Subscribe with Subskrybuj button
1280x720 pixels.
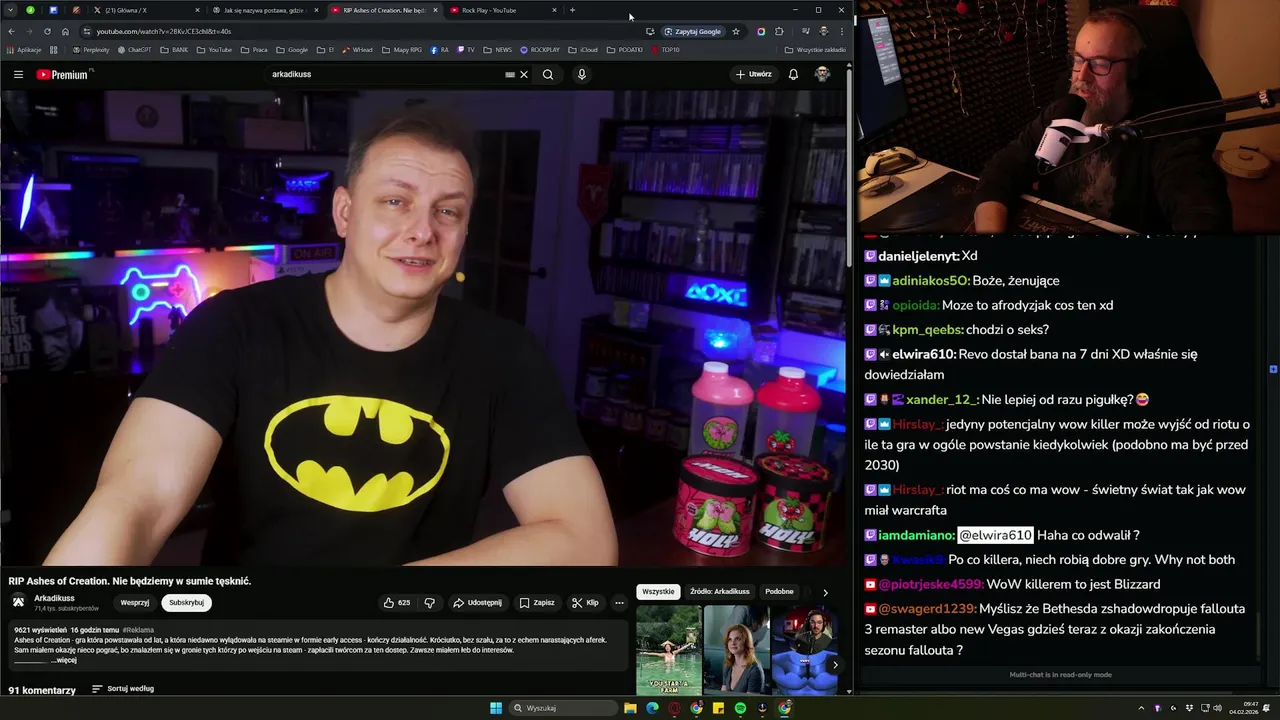187,603
